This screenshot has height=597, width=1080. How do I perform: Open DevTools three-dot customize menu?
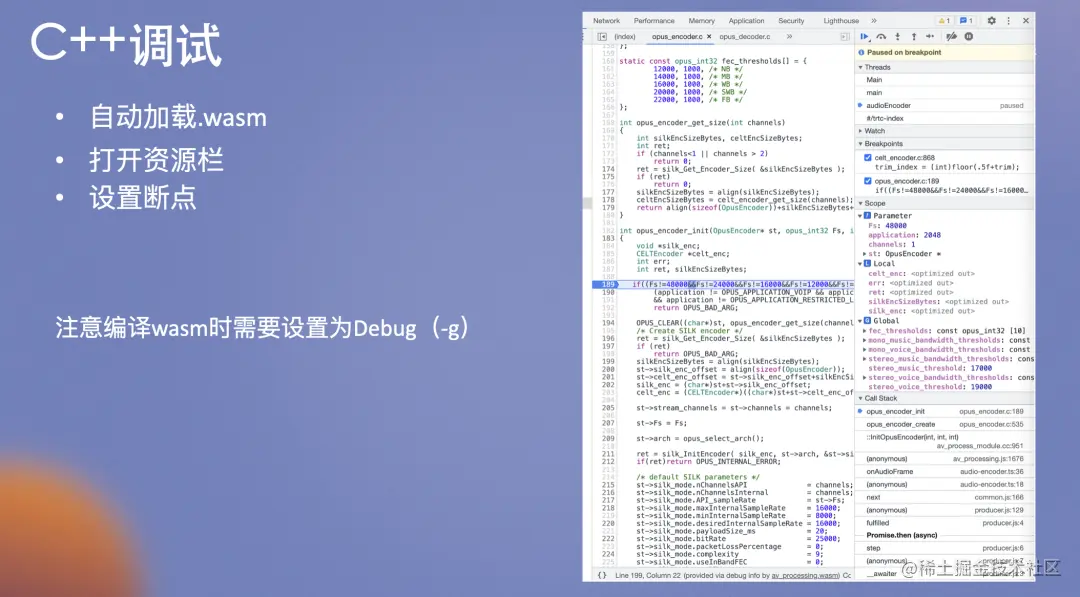1008,21
